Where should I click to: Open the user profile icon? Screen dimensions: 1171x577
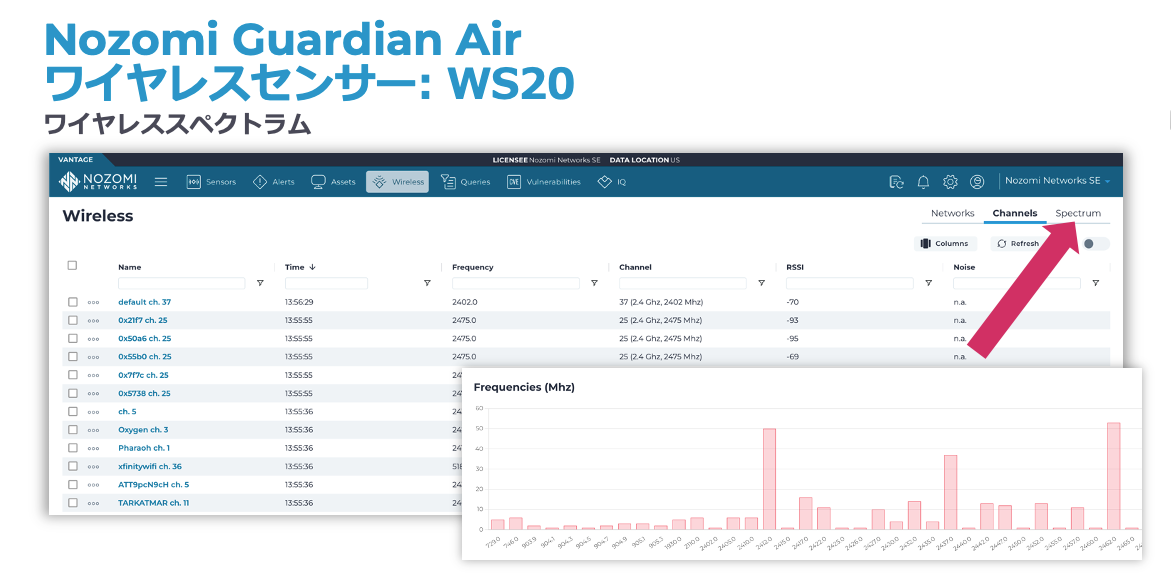pyautogui.click(x=977, y=181)
